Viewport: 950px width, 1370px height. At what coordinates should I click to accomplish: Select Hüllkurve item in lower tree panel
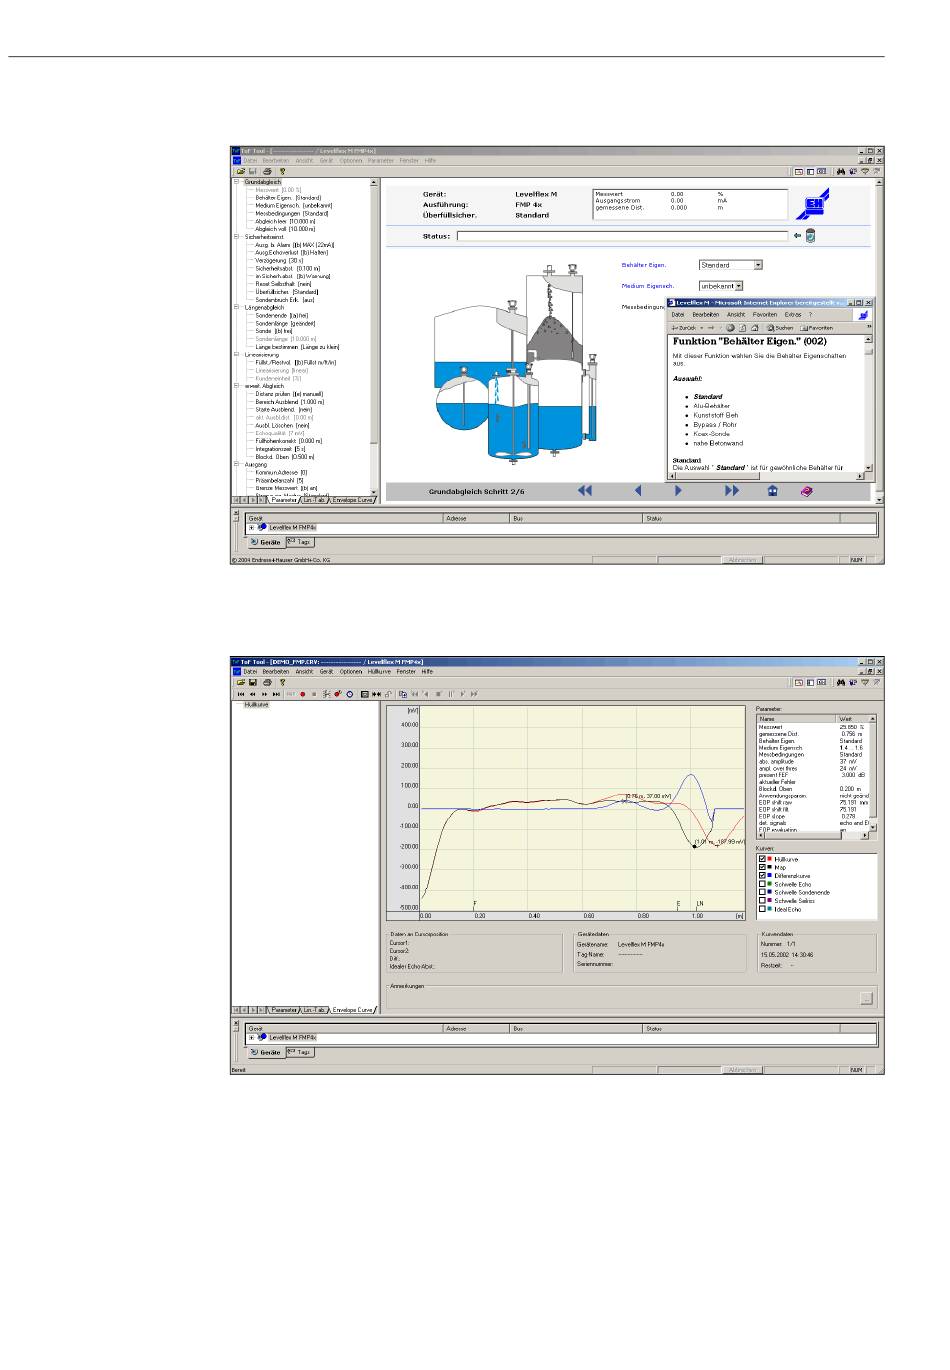point(257,705)
